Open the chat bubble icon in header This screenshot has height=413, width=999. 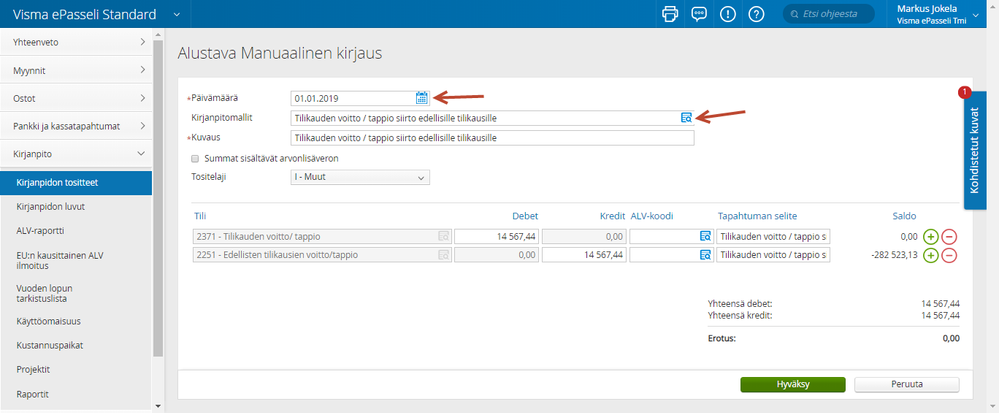tap(699, 14)
